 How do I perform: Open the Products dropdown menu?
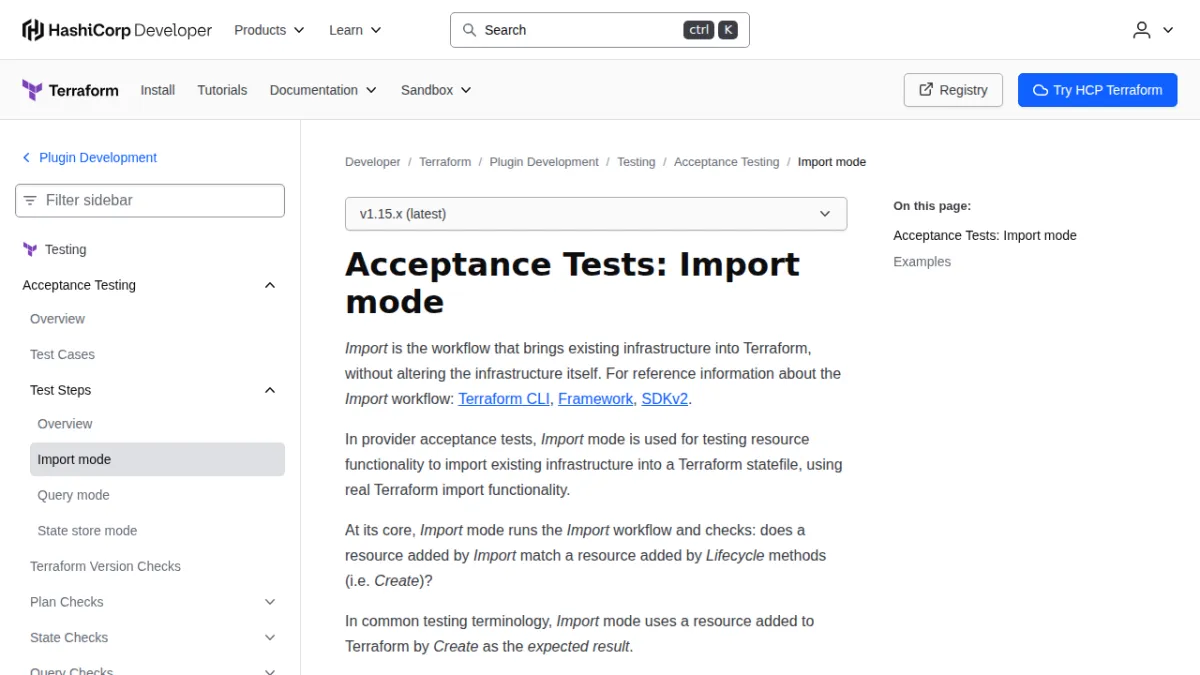click(x=269, y=30)
